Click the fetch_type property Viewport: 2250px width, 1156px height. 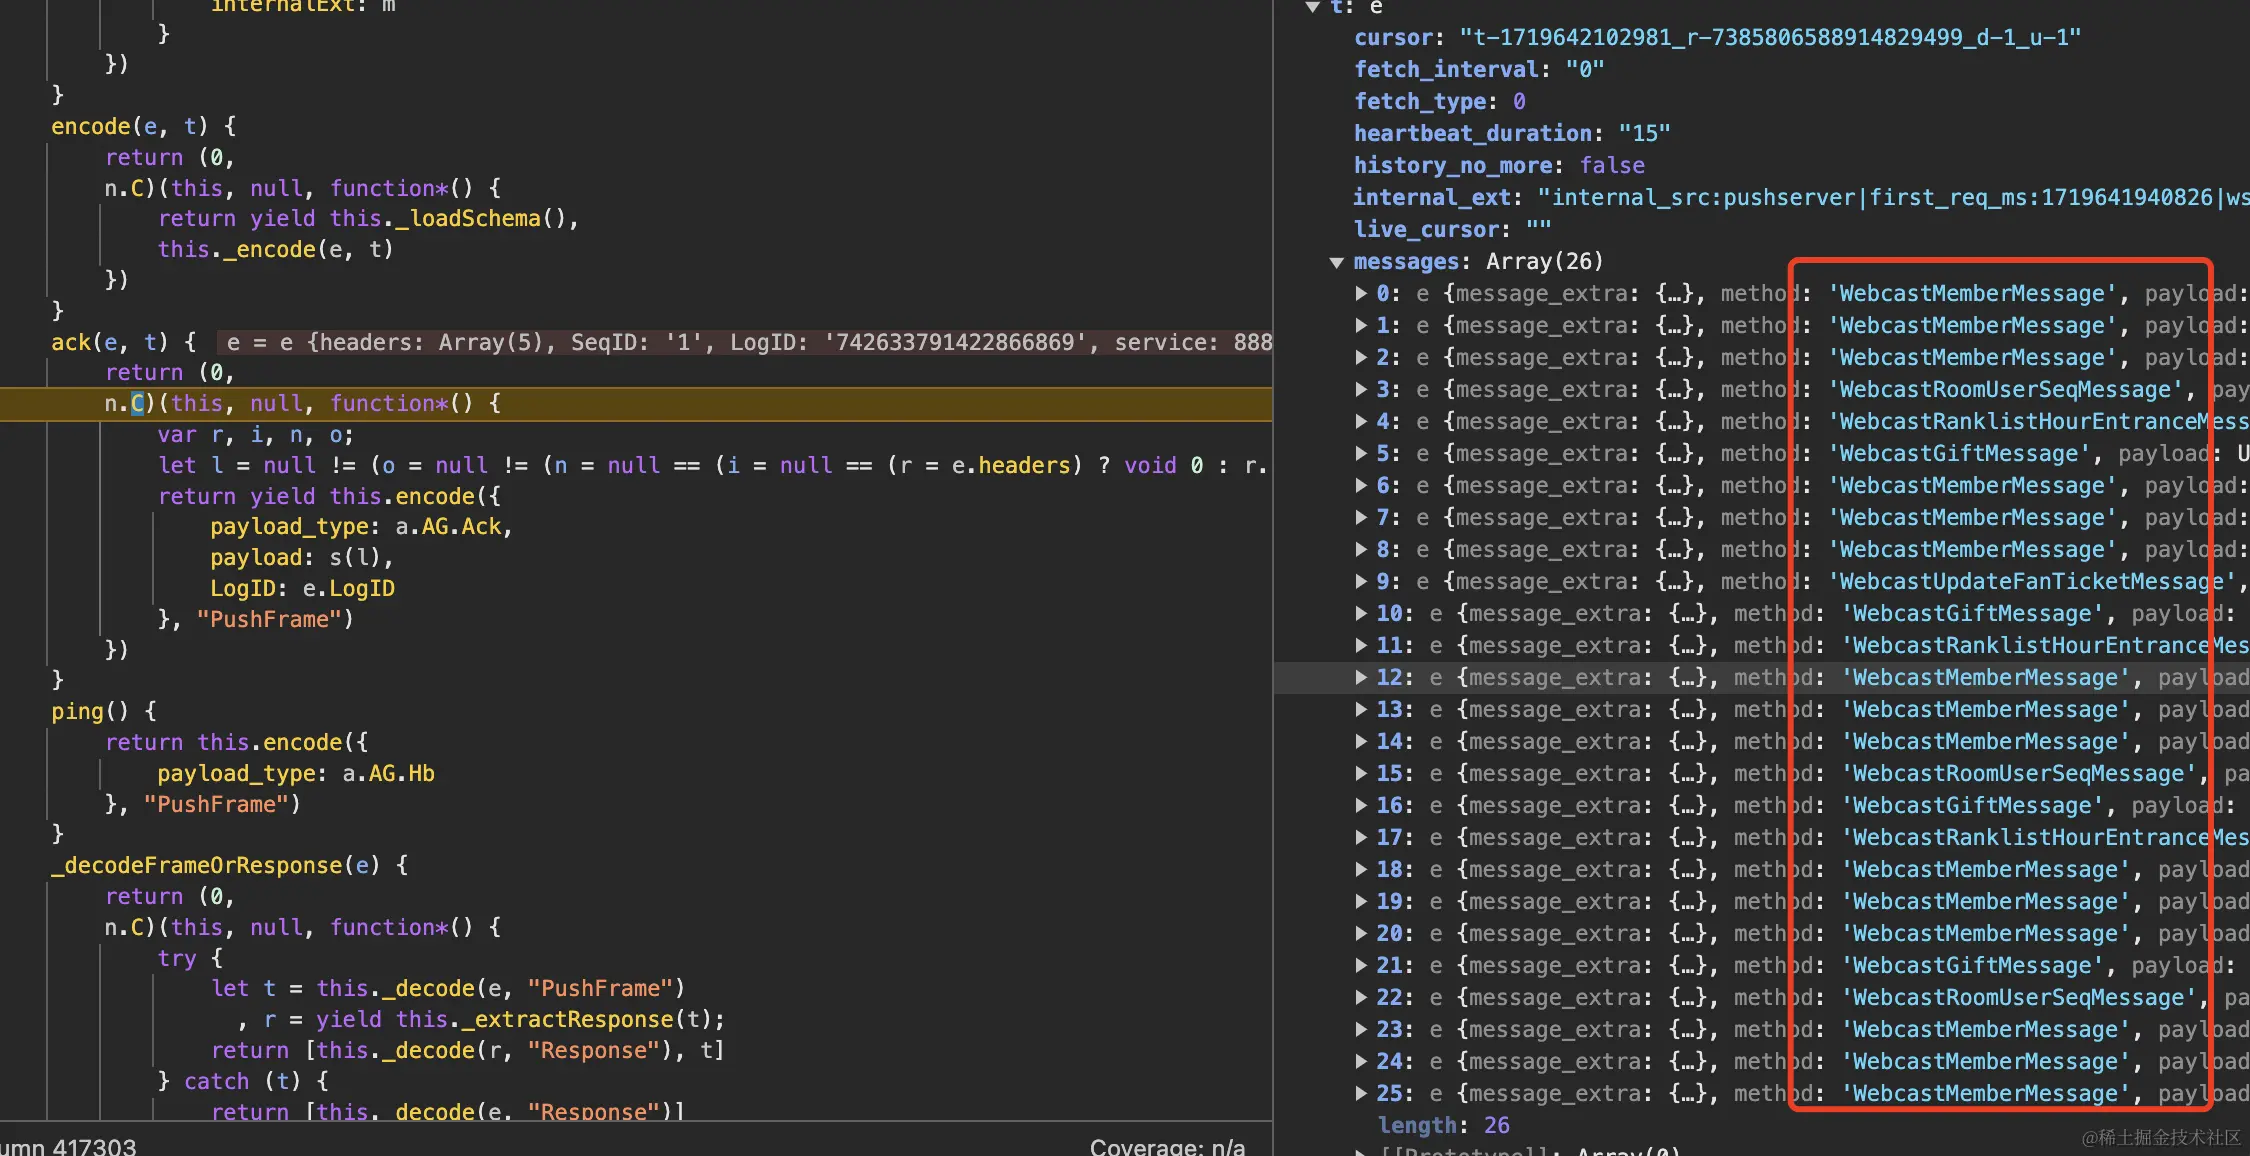click(x=1440, y=102)
